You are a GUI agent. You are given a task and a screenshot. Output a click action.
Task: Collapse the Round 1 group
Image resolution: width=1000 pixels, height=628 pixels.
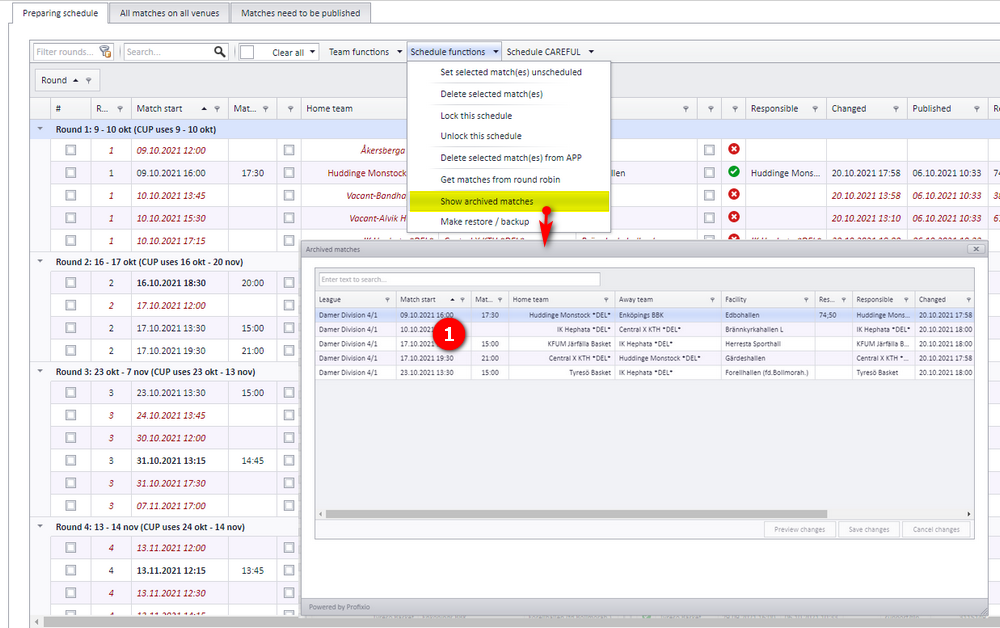(40, 129)
